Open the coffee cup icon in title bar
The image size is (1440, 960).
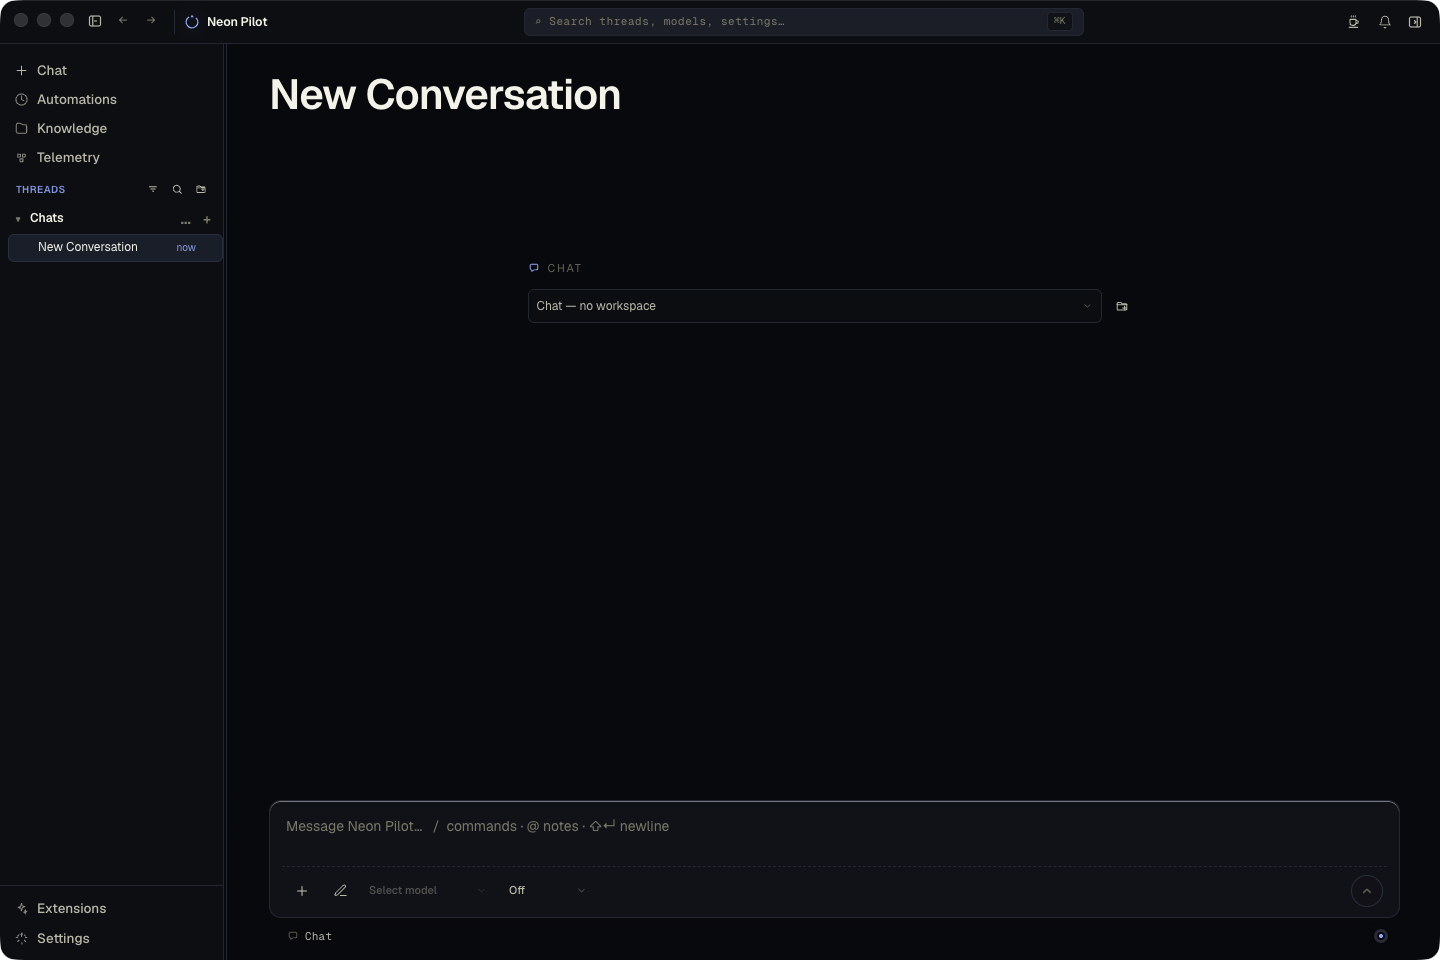click(x=1353, y=22)
